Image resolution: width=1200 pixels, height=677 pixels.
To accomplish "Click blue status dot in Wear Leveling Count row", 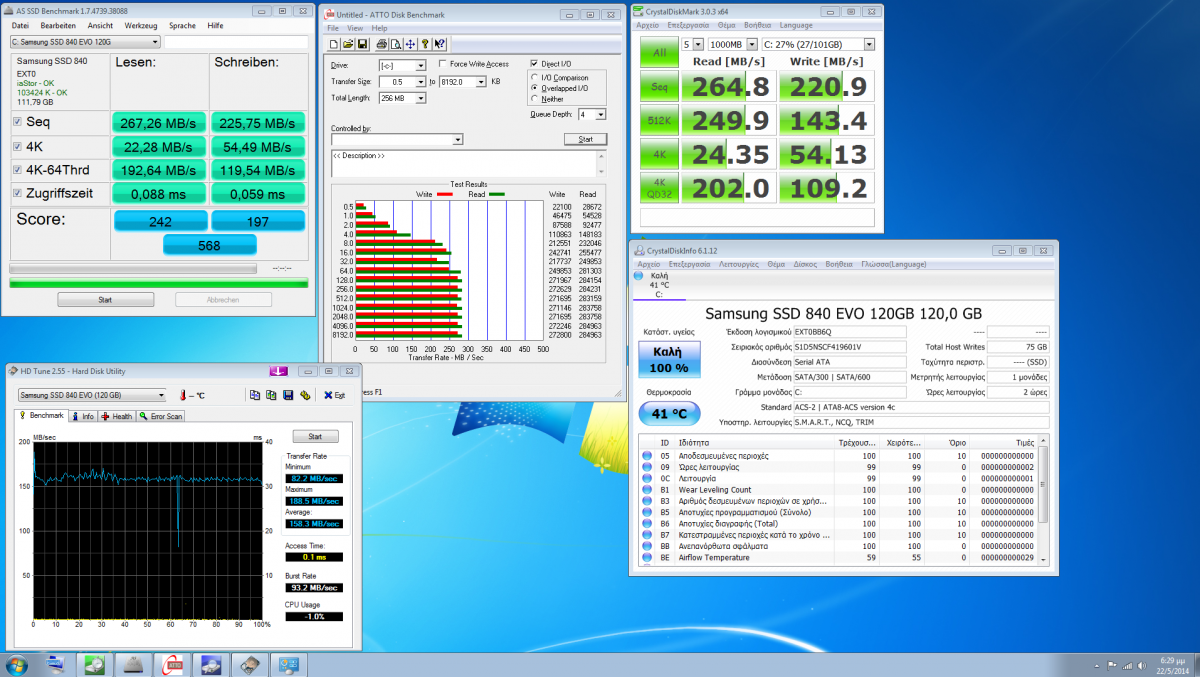I will [647, 490].
